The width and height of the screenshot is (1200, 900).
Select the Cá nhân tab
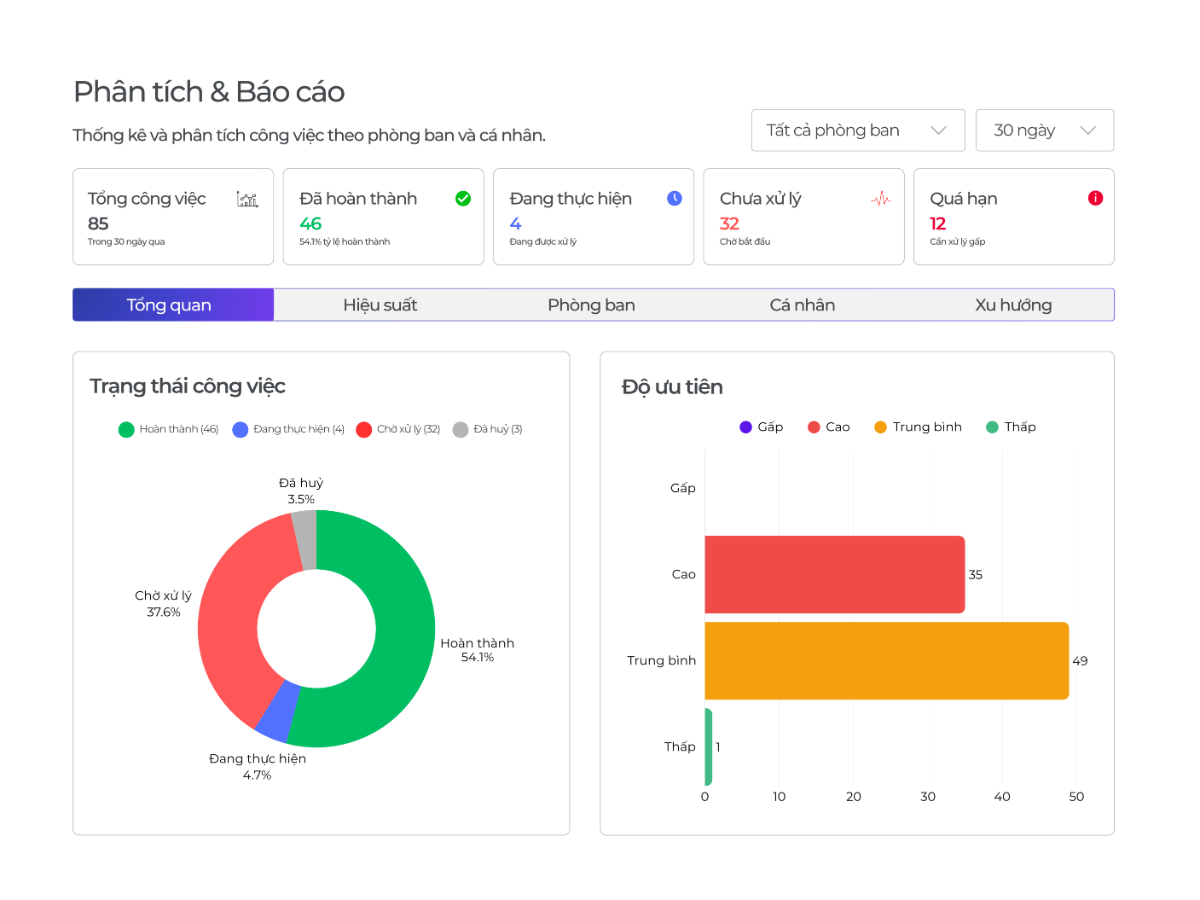click(x=802, y=305)
